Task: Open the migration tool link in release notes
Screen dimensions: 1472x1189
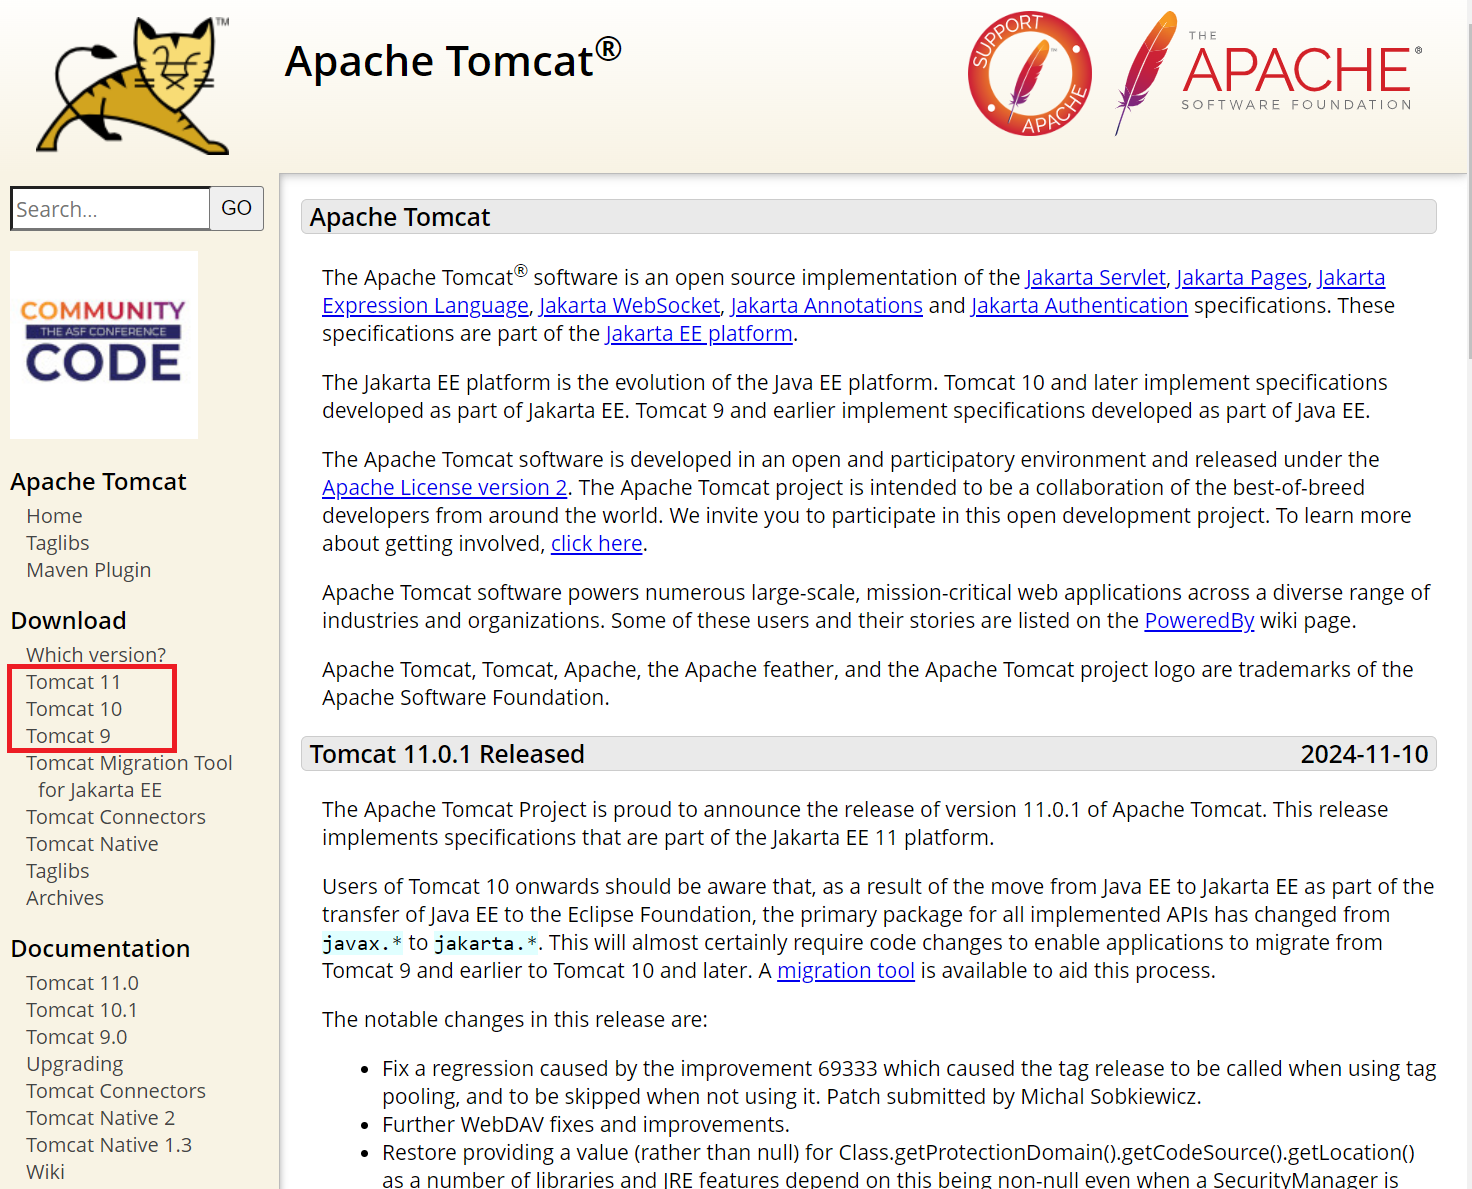Action: click(x=846, y=971)
